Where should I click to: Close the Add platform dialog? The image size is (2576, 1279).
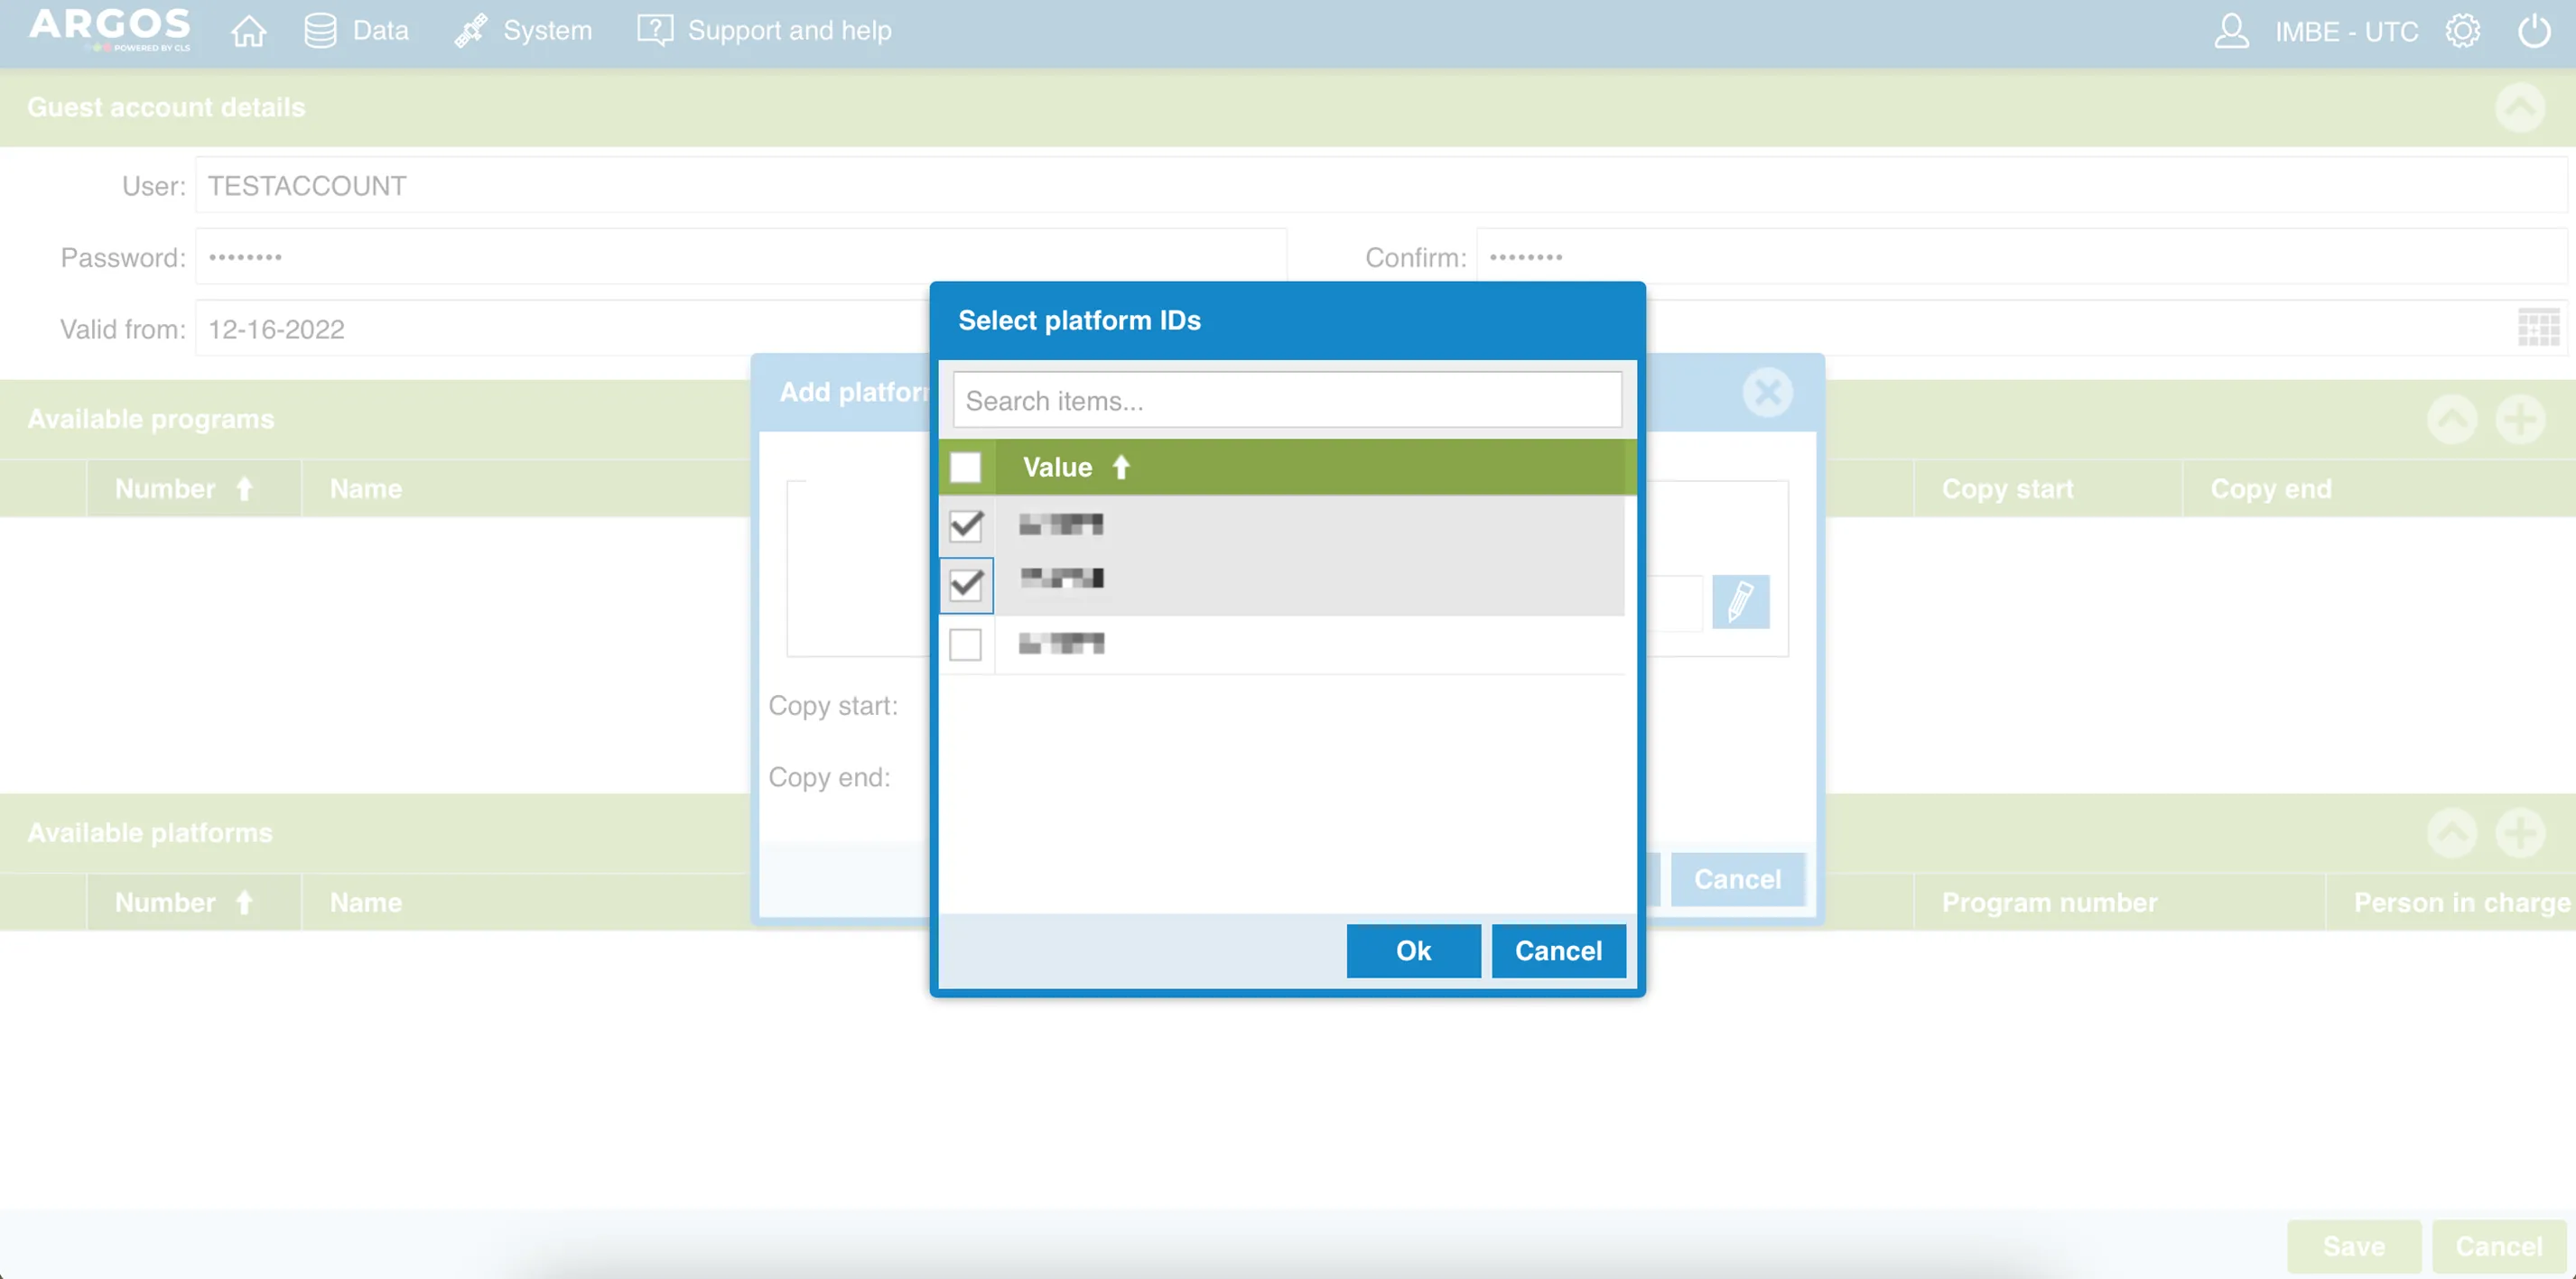tap(1767, 392)
